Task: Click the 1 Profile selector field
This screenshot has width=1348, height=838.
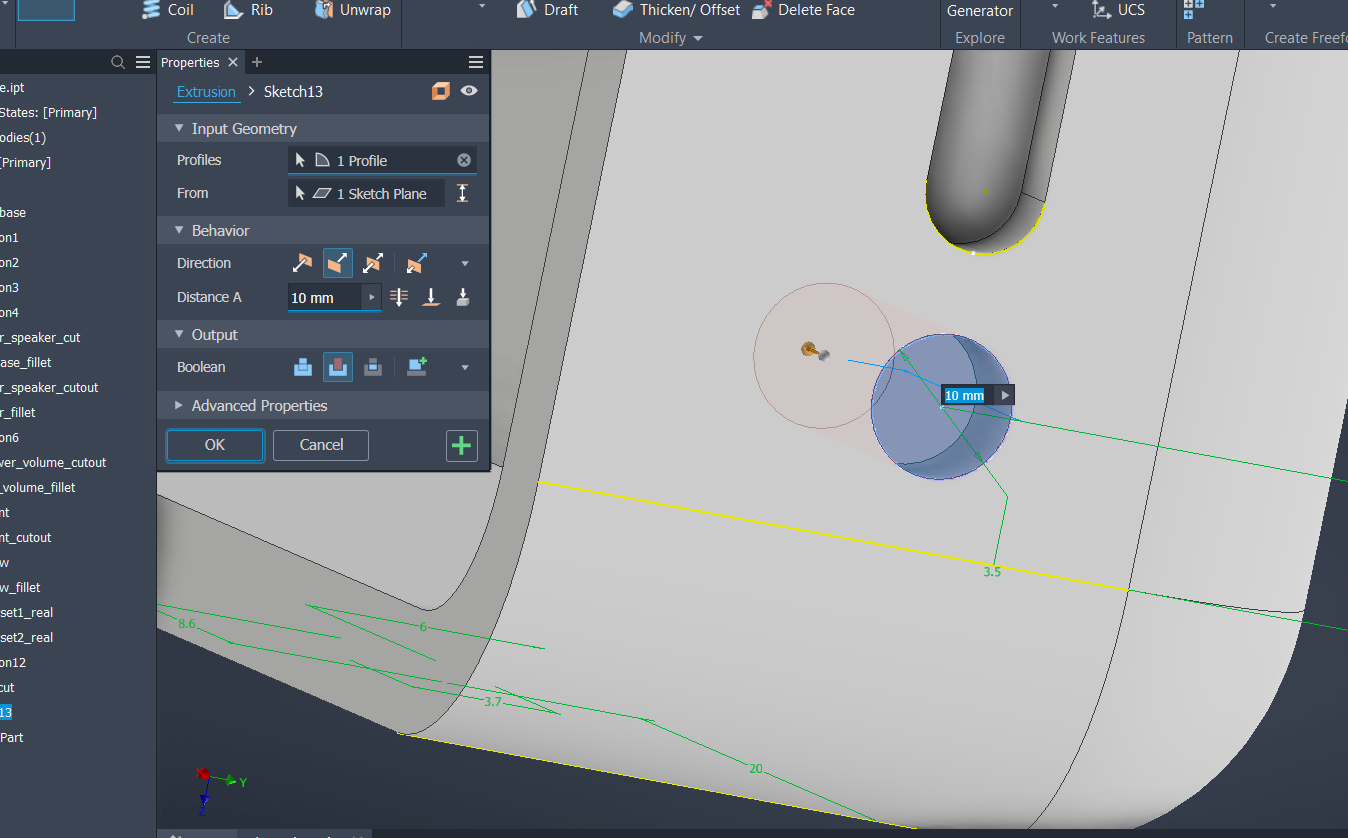Action: [x=382, y=160]
